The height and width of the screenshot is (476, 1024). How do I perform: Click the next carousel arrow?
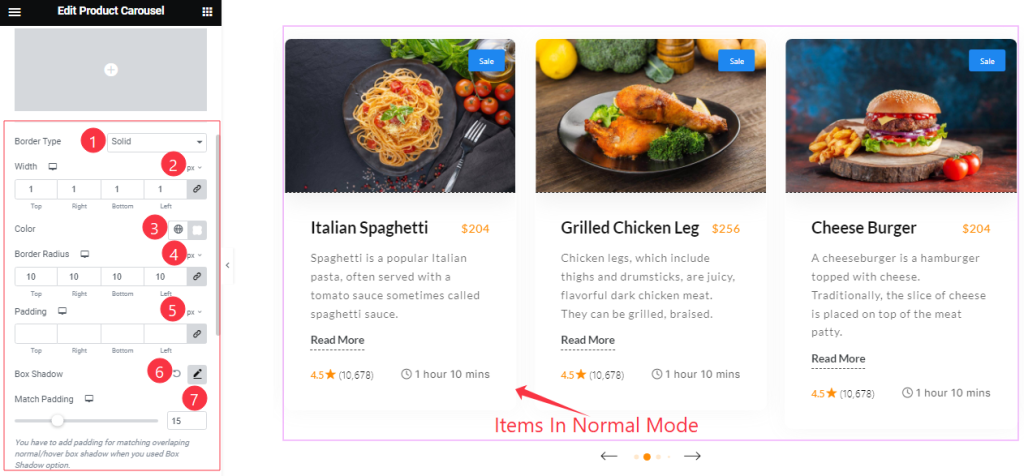point(692,456)
